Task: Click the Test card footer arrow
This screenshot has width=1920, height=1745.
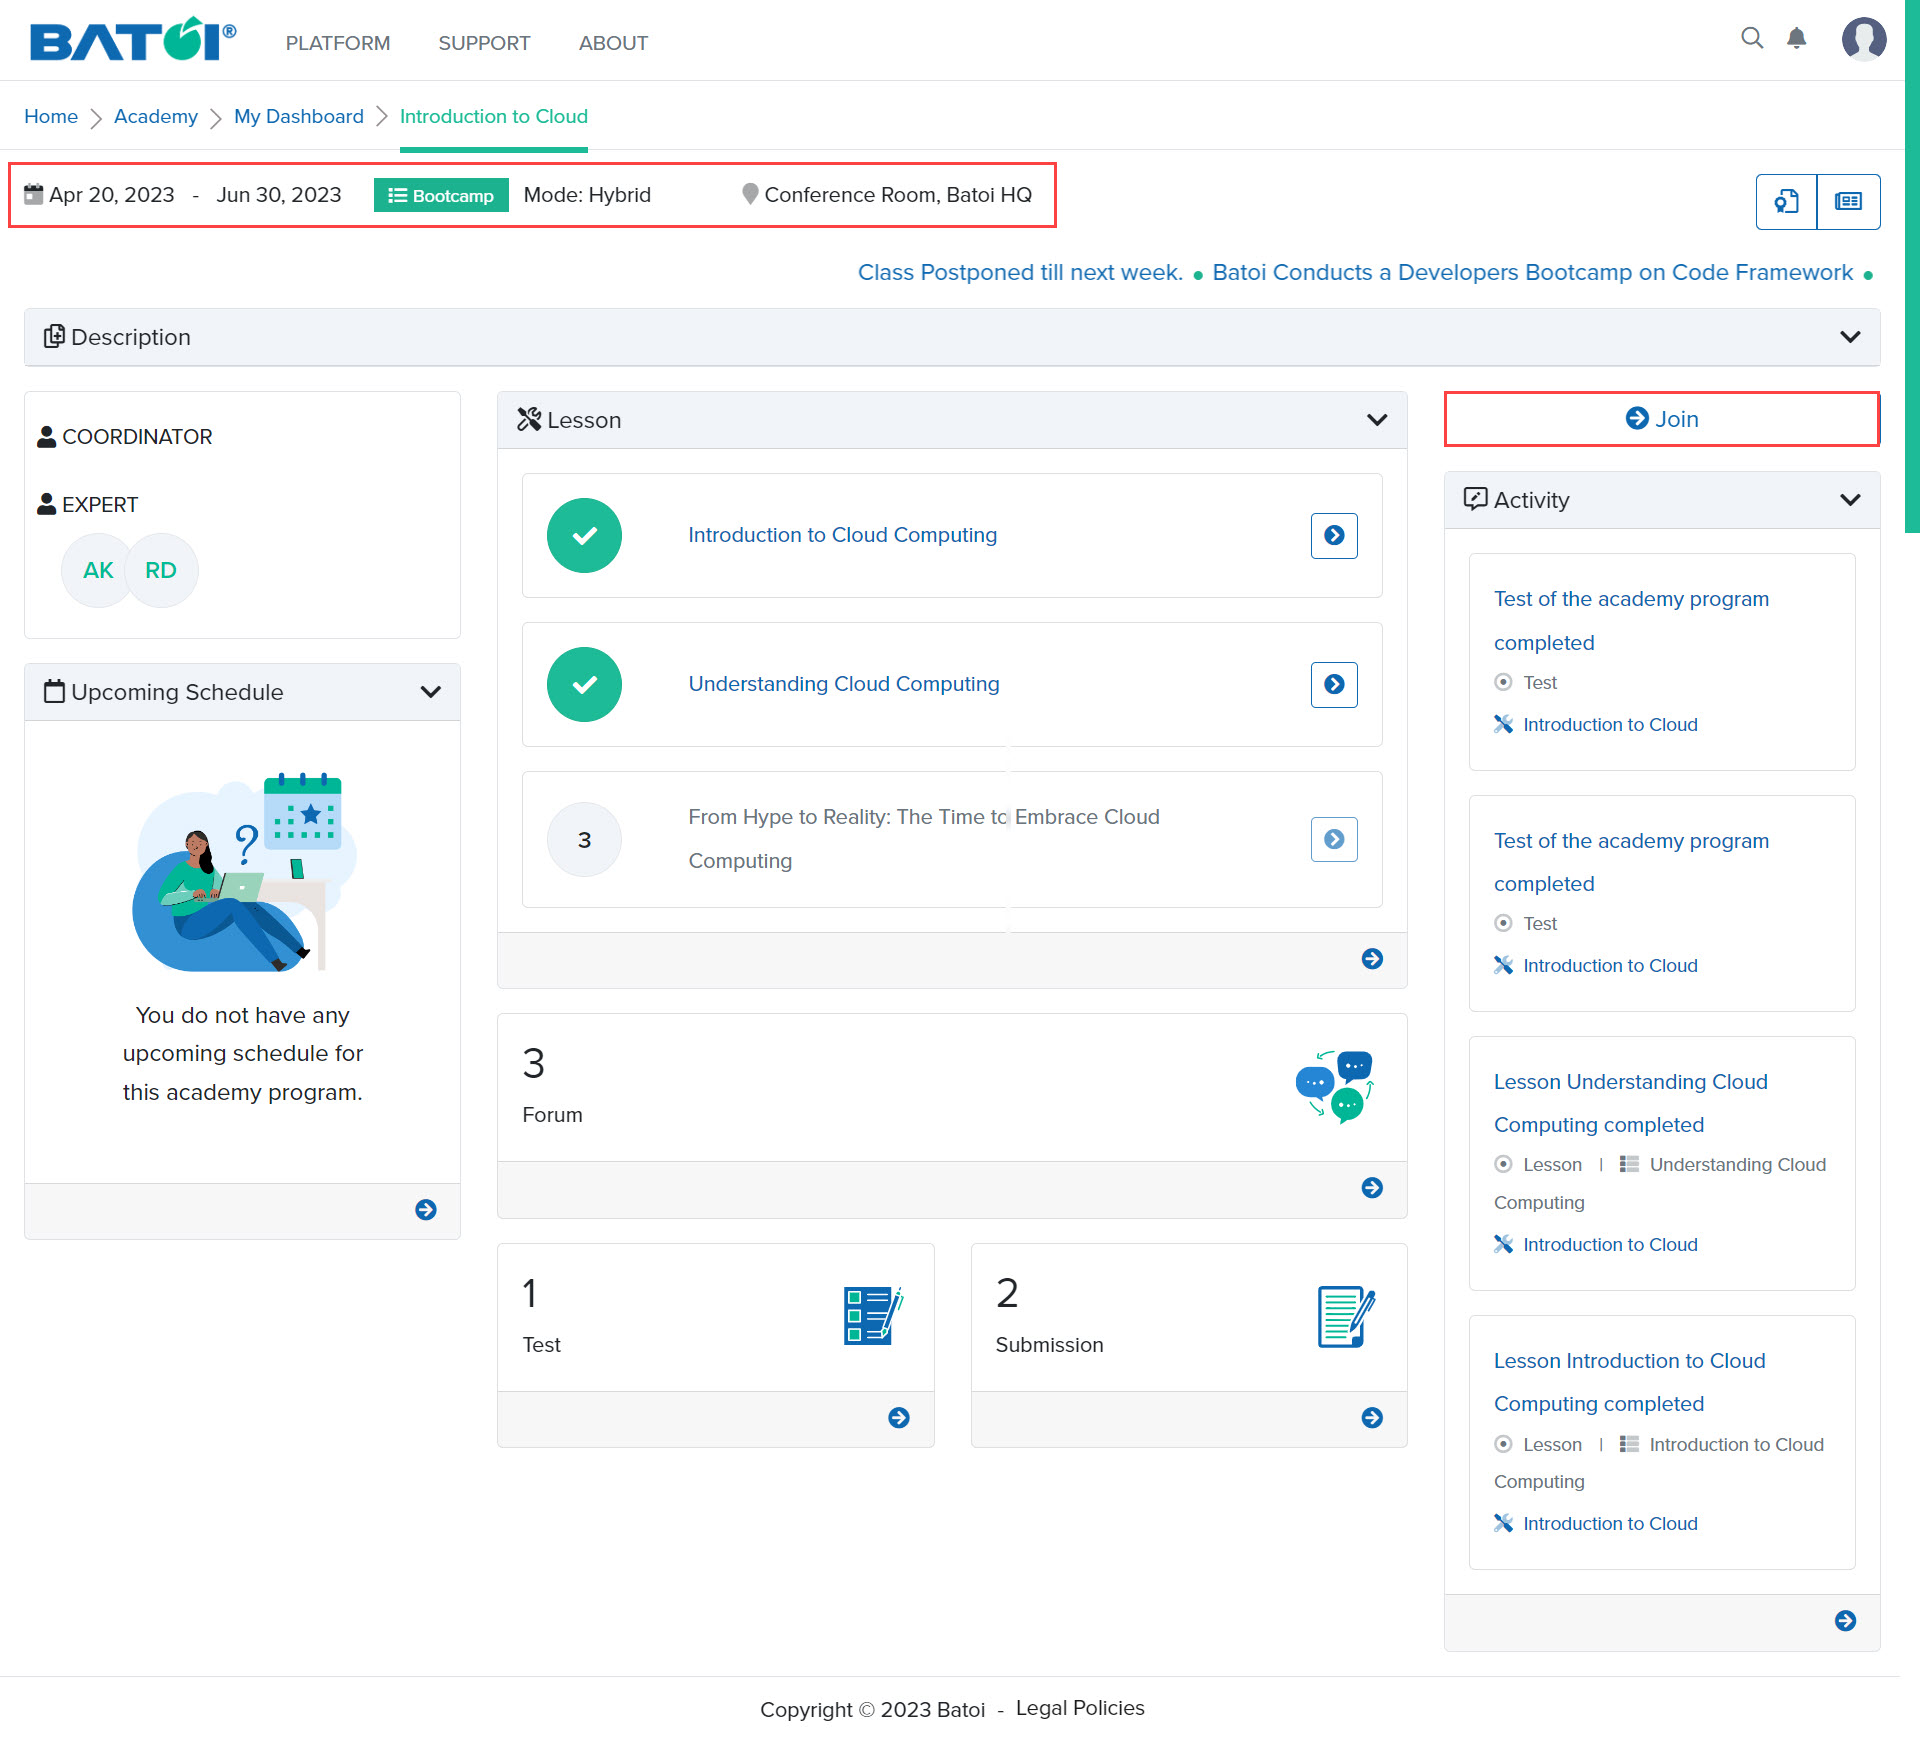Action: pos(899,1417)
